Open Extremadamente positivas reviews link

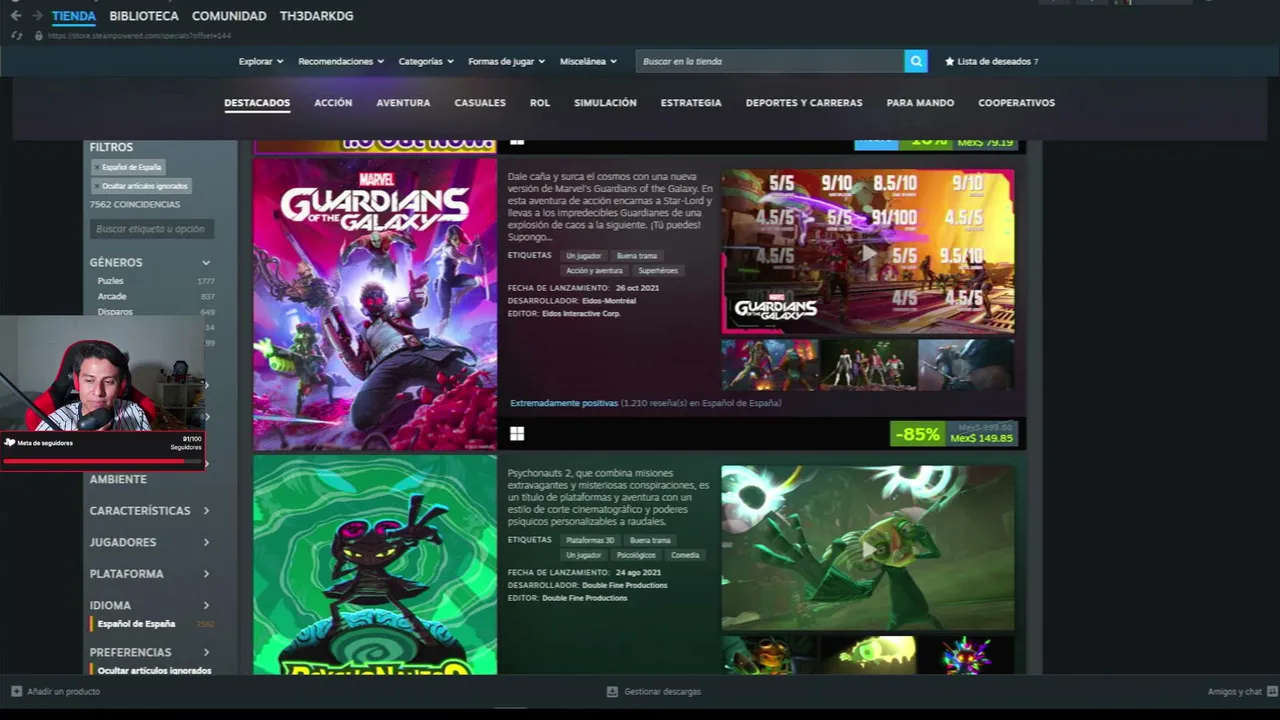pos(564,403)
